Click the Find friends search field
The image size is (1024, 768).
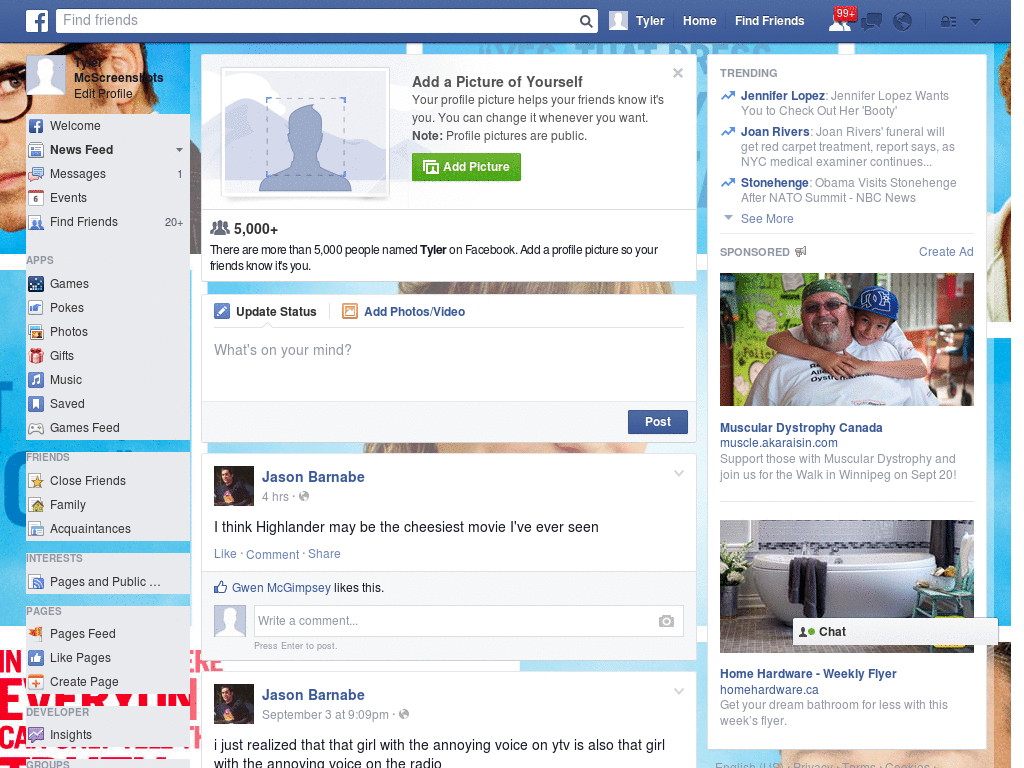(318, 21)
